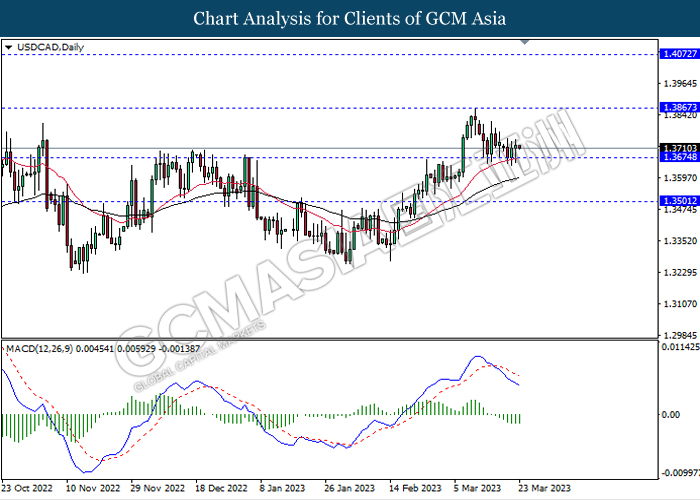Click the 0.011425 MACD scale value
The height and width of the screenshot is (500, 700).
pyautogui.click(x=680, y=347)
